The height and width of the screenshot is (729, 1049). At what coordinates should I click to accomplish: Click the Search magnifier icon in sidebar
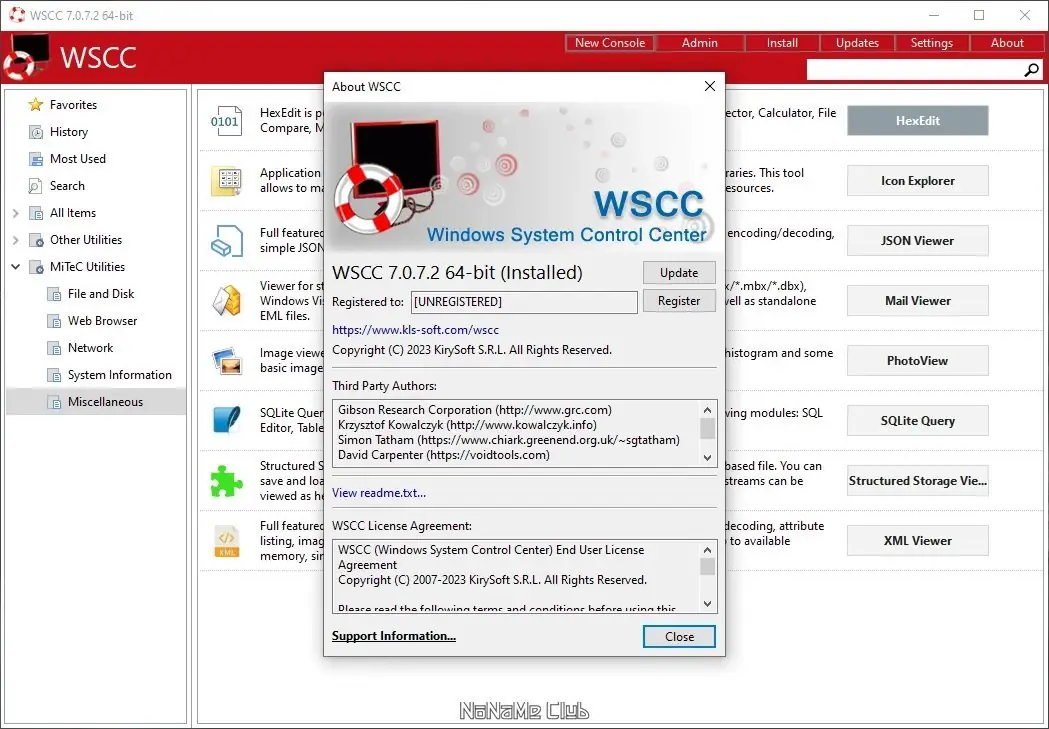[x=35, y=186]
